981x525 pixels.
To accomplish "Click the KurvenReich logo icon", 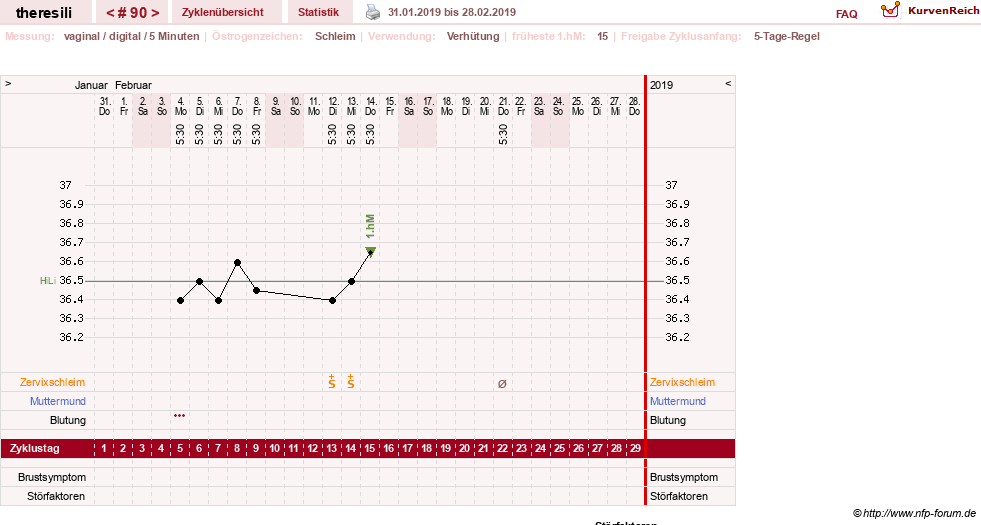I will pos(890,10).
